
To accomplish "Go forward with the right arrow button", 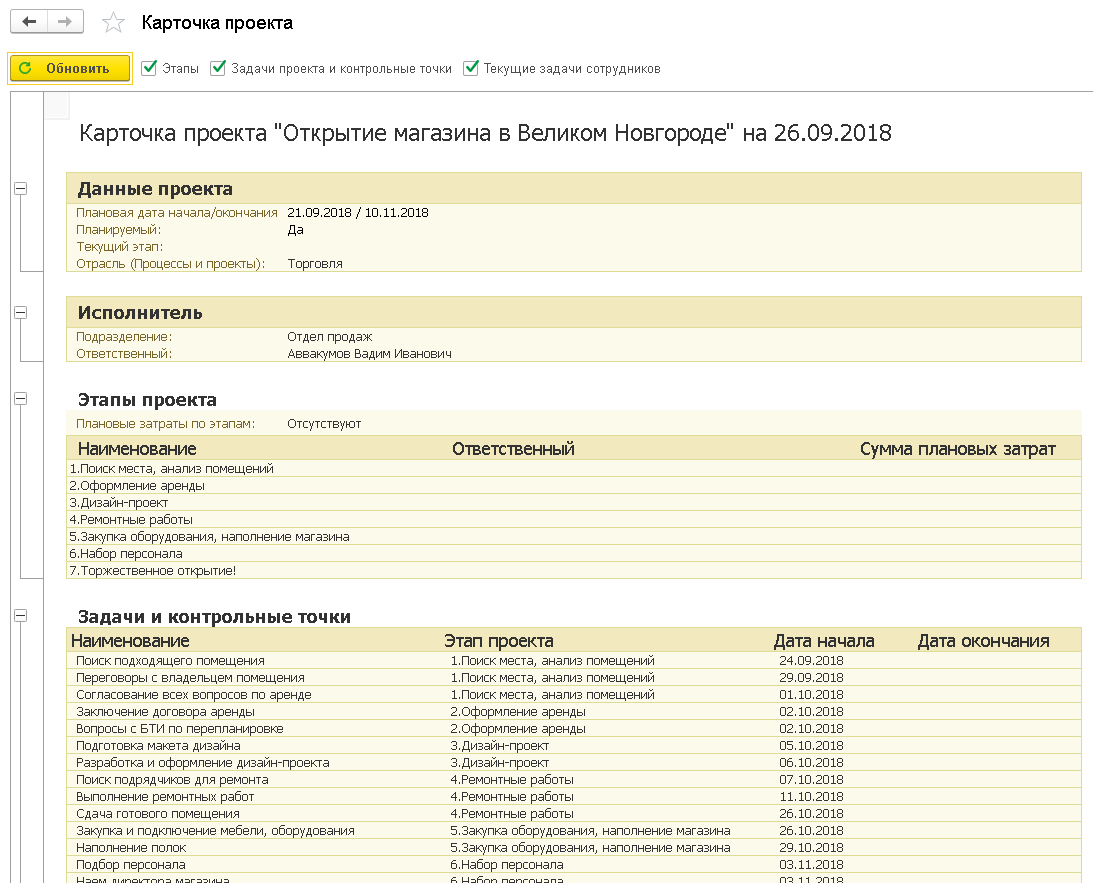I will click(x=66, y=22).
